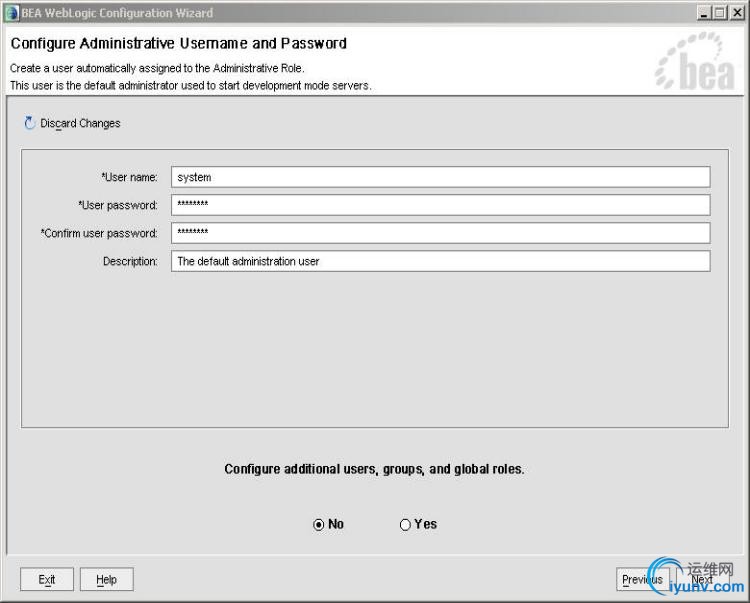Viewport: 750px width, 603px height.
Task: Click the "Configure Administrative Username and Password" heading
Action: pyautogui.click(x=178, y=44)
